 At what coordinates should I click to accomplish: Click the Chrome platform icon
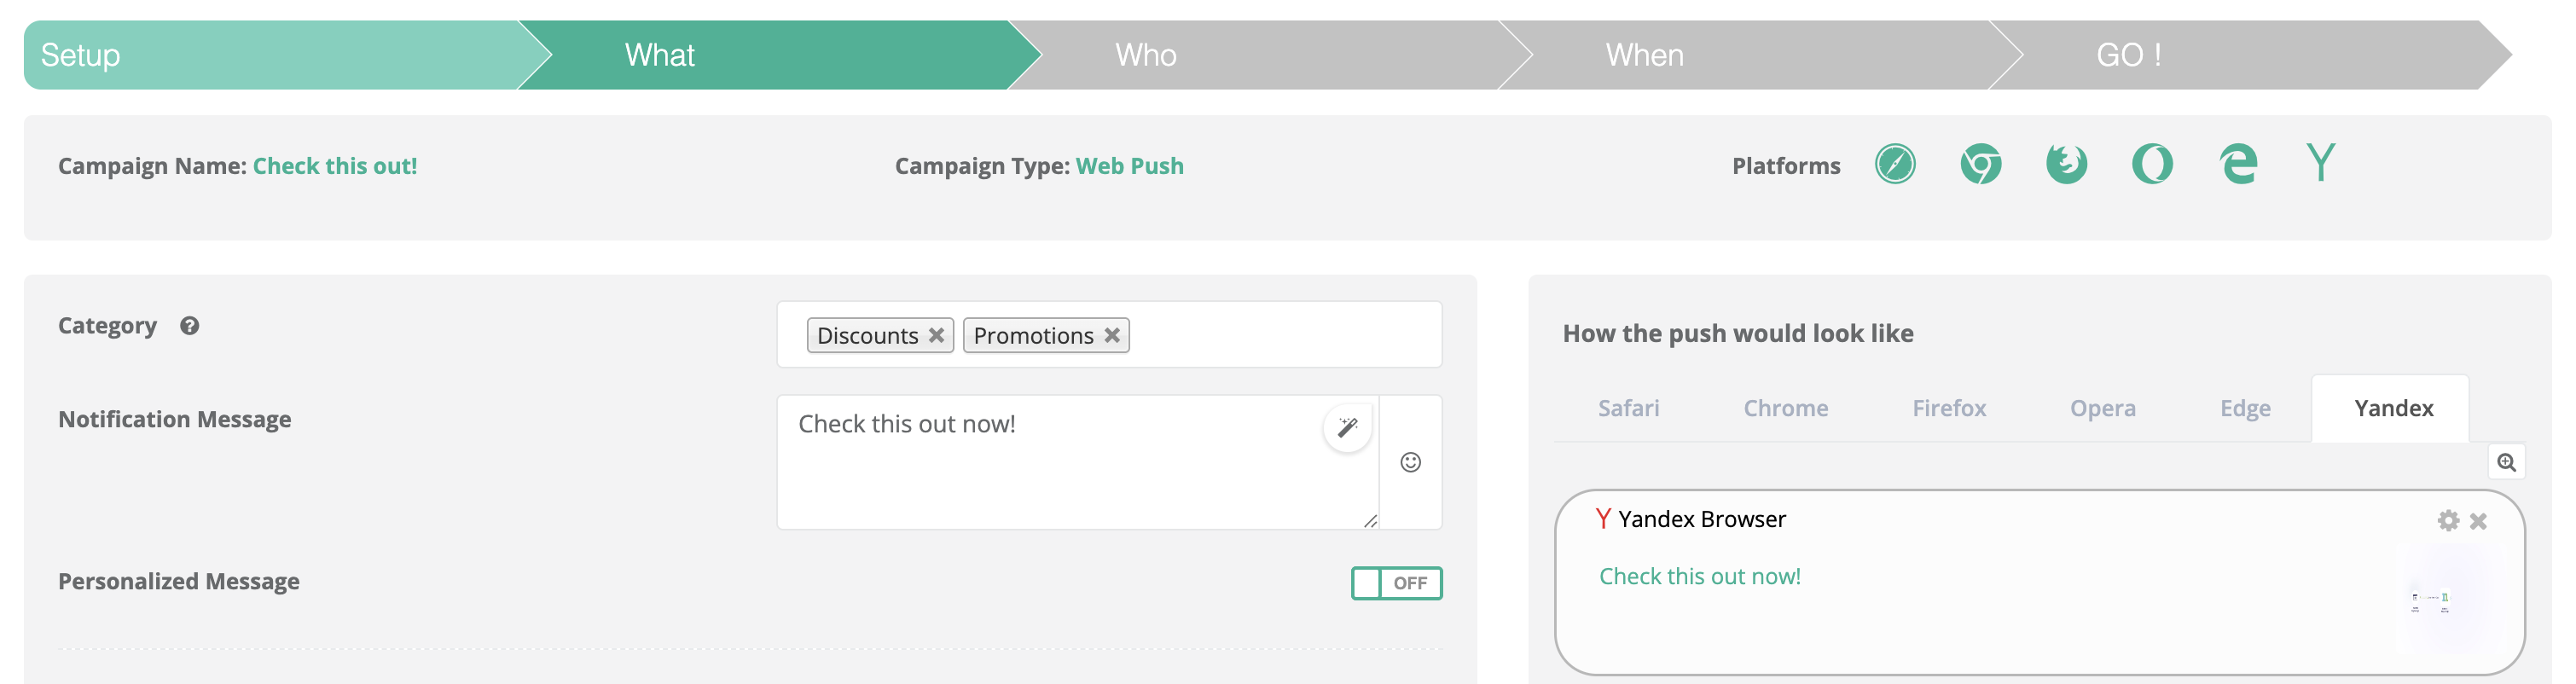pos(1980,164)
